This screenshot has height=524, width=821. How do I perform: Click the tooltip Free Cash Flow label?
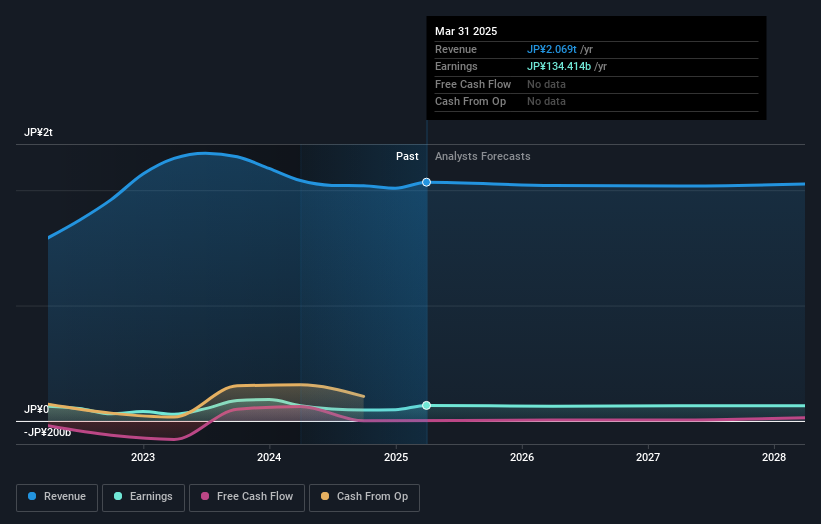click(x=473, y=84)
